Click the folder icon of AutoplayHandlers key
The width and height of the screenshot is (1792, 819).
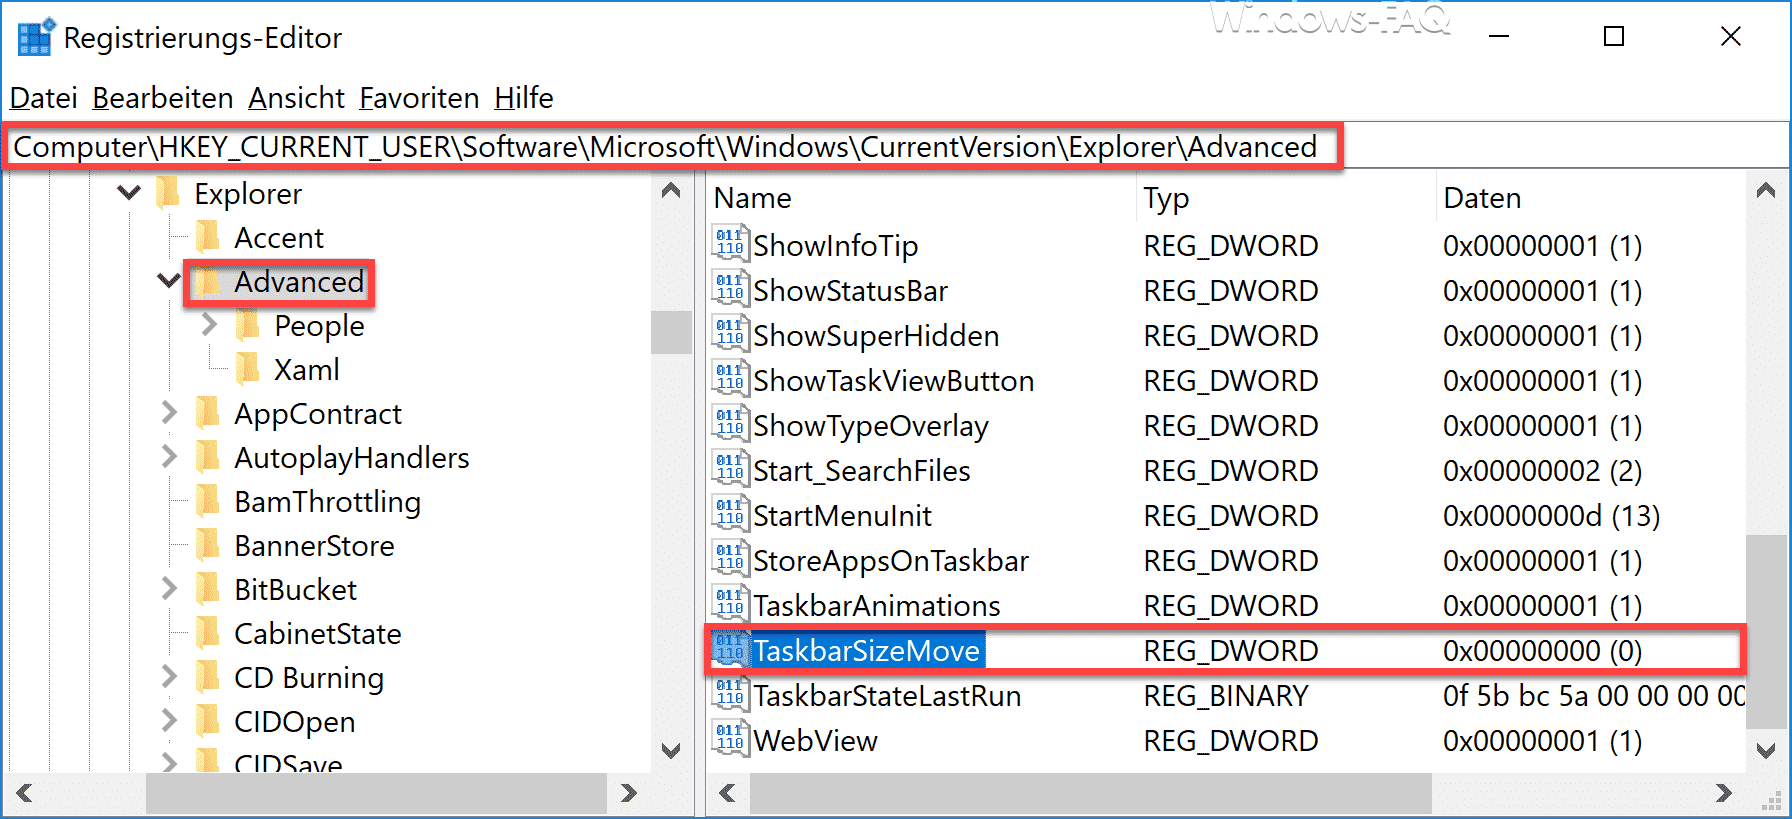pos(208,457)
